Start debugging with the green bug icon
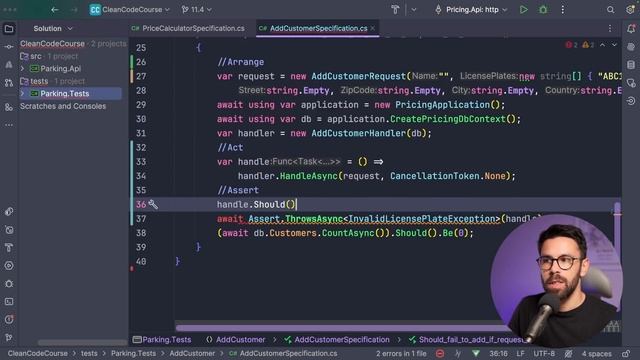640x360 pixels. click(x=543, y=9)
